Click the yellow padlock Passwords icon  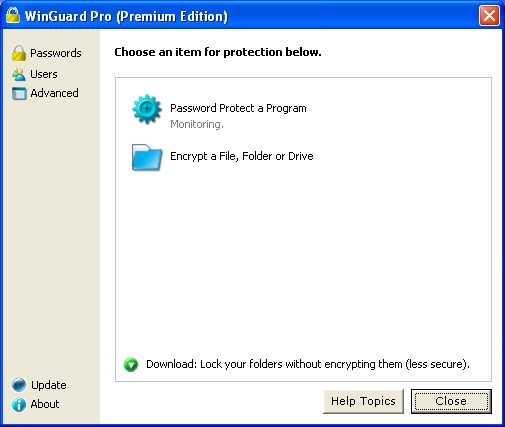pos(19,53)
